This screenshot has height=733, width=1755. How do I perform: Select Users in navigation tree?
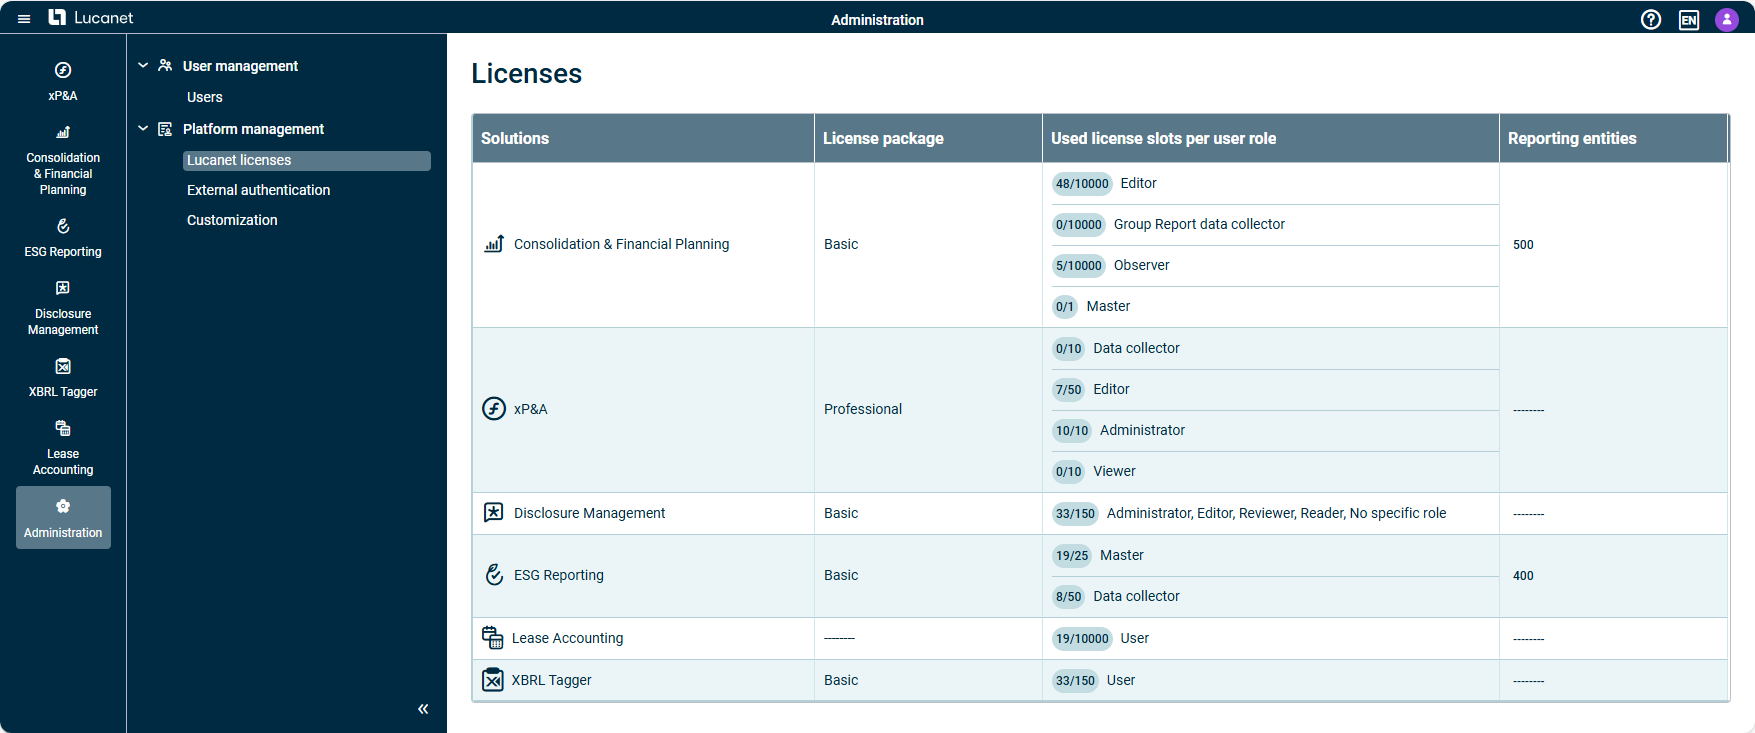[x=205, y=97]
